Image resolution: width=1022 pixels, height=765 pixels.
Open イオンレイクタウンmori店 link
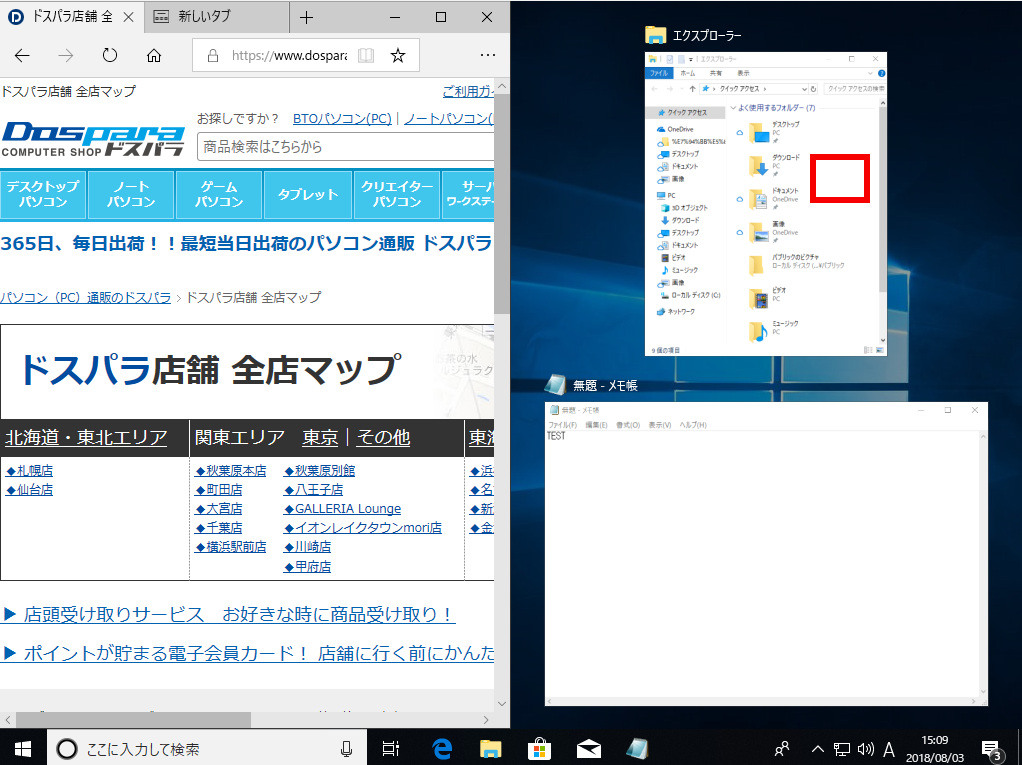pyautogui.click(x=362, y=527)
